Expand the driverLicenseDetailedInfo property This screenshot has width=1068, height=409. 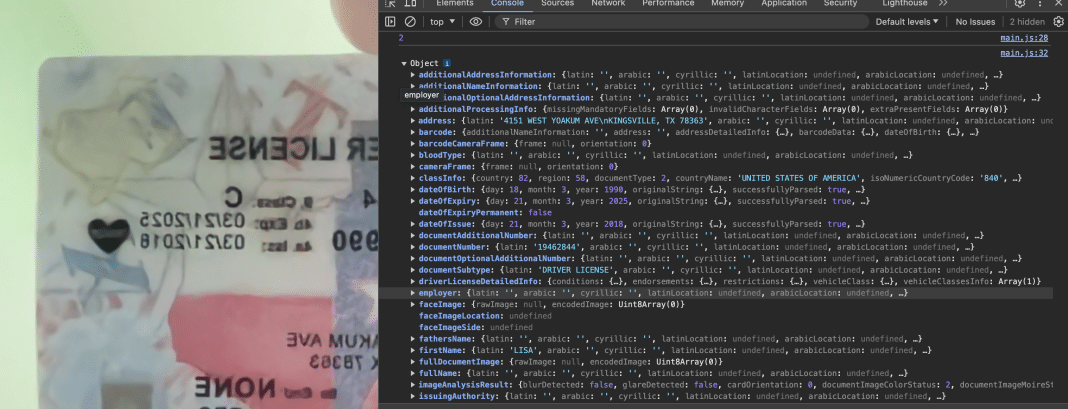click(x=413, y=282)
